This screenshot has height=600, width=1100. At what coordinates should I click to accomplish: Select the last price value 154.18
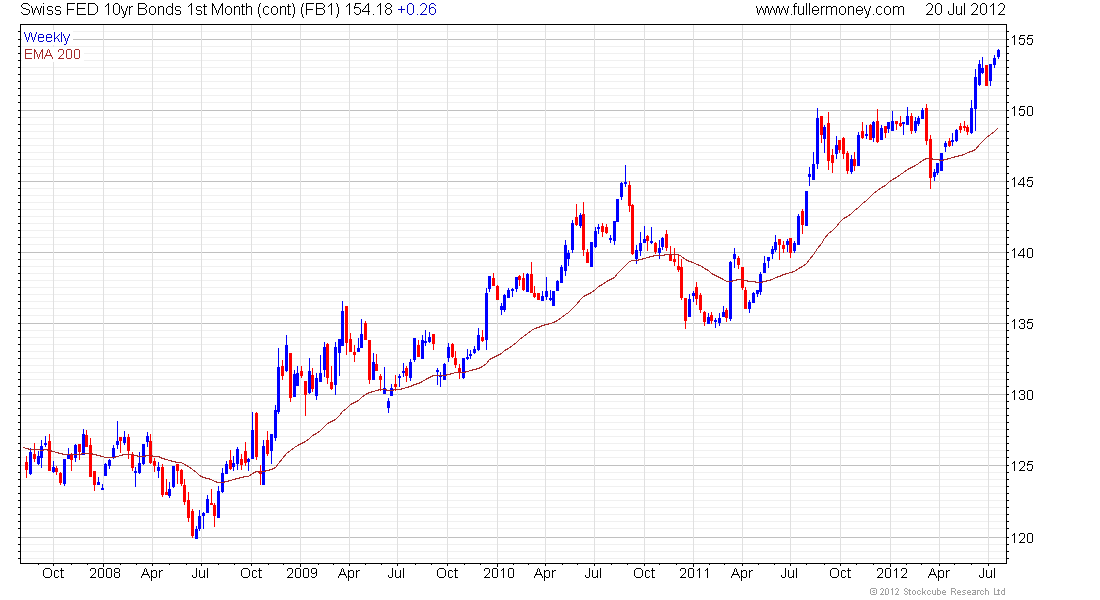click(x=368, y=9)
